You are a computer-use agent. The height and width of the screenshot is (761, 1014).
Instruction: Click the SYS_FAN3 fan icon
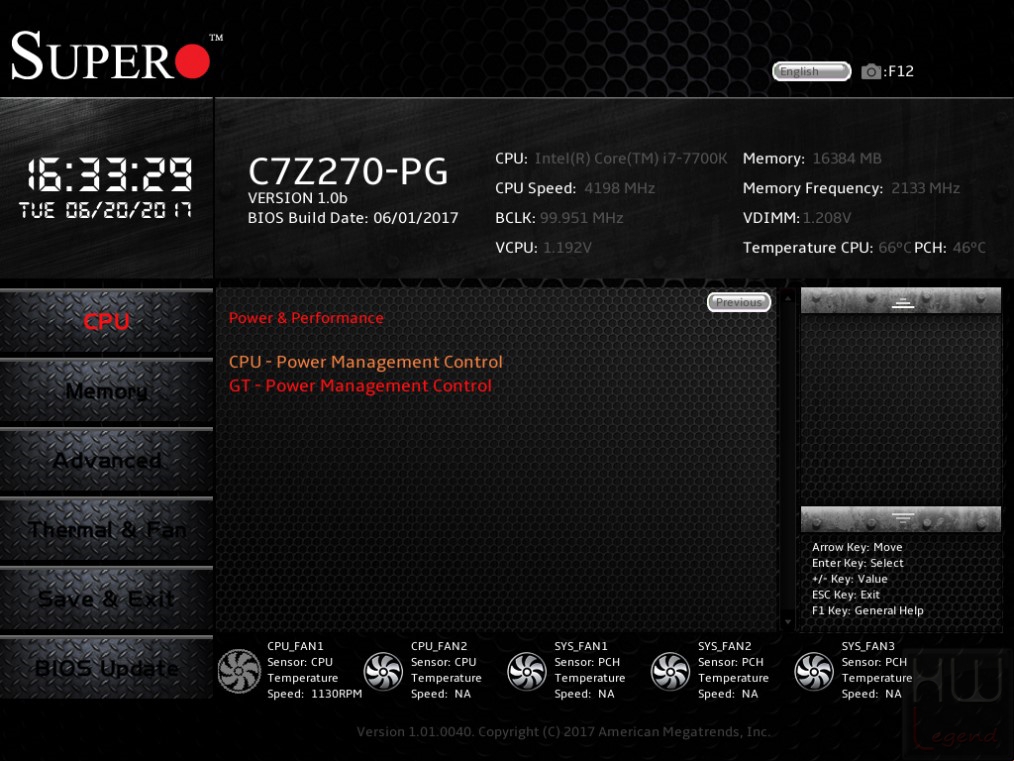[x=814, y=670]
